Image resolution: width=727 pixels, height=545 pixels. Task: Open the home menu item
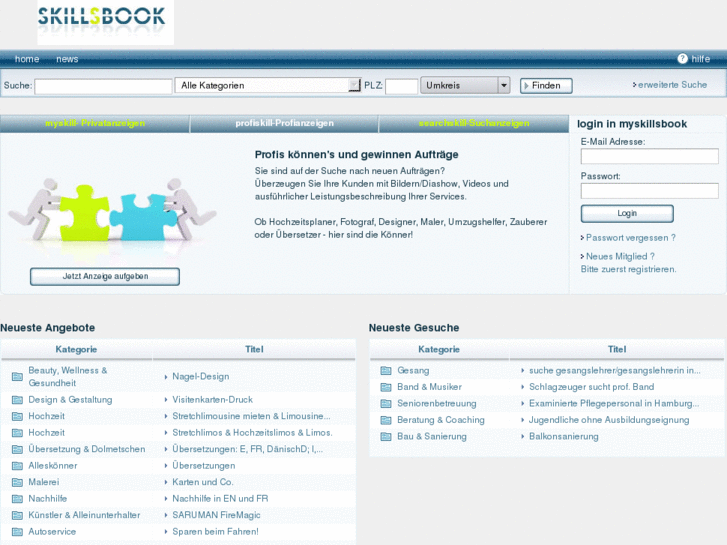pos(27,59)
